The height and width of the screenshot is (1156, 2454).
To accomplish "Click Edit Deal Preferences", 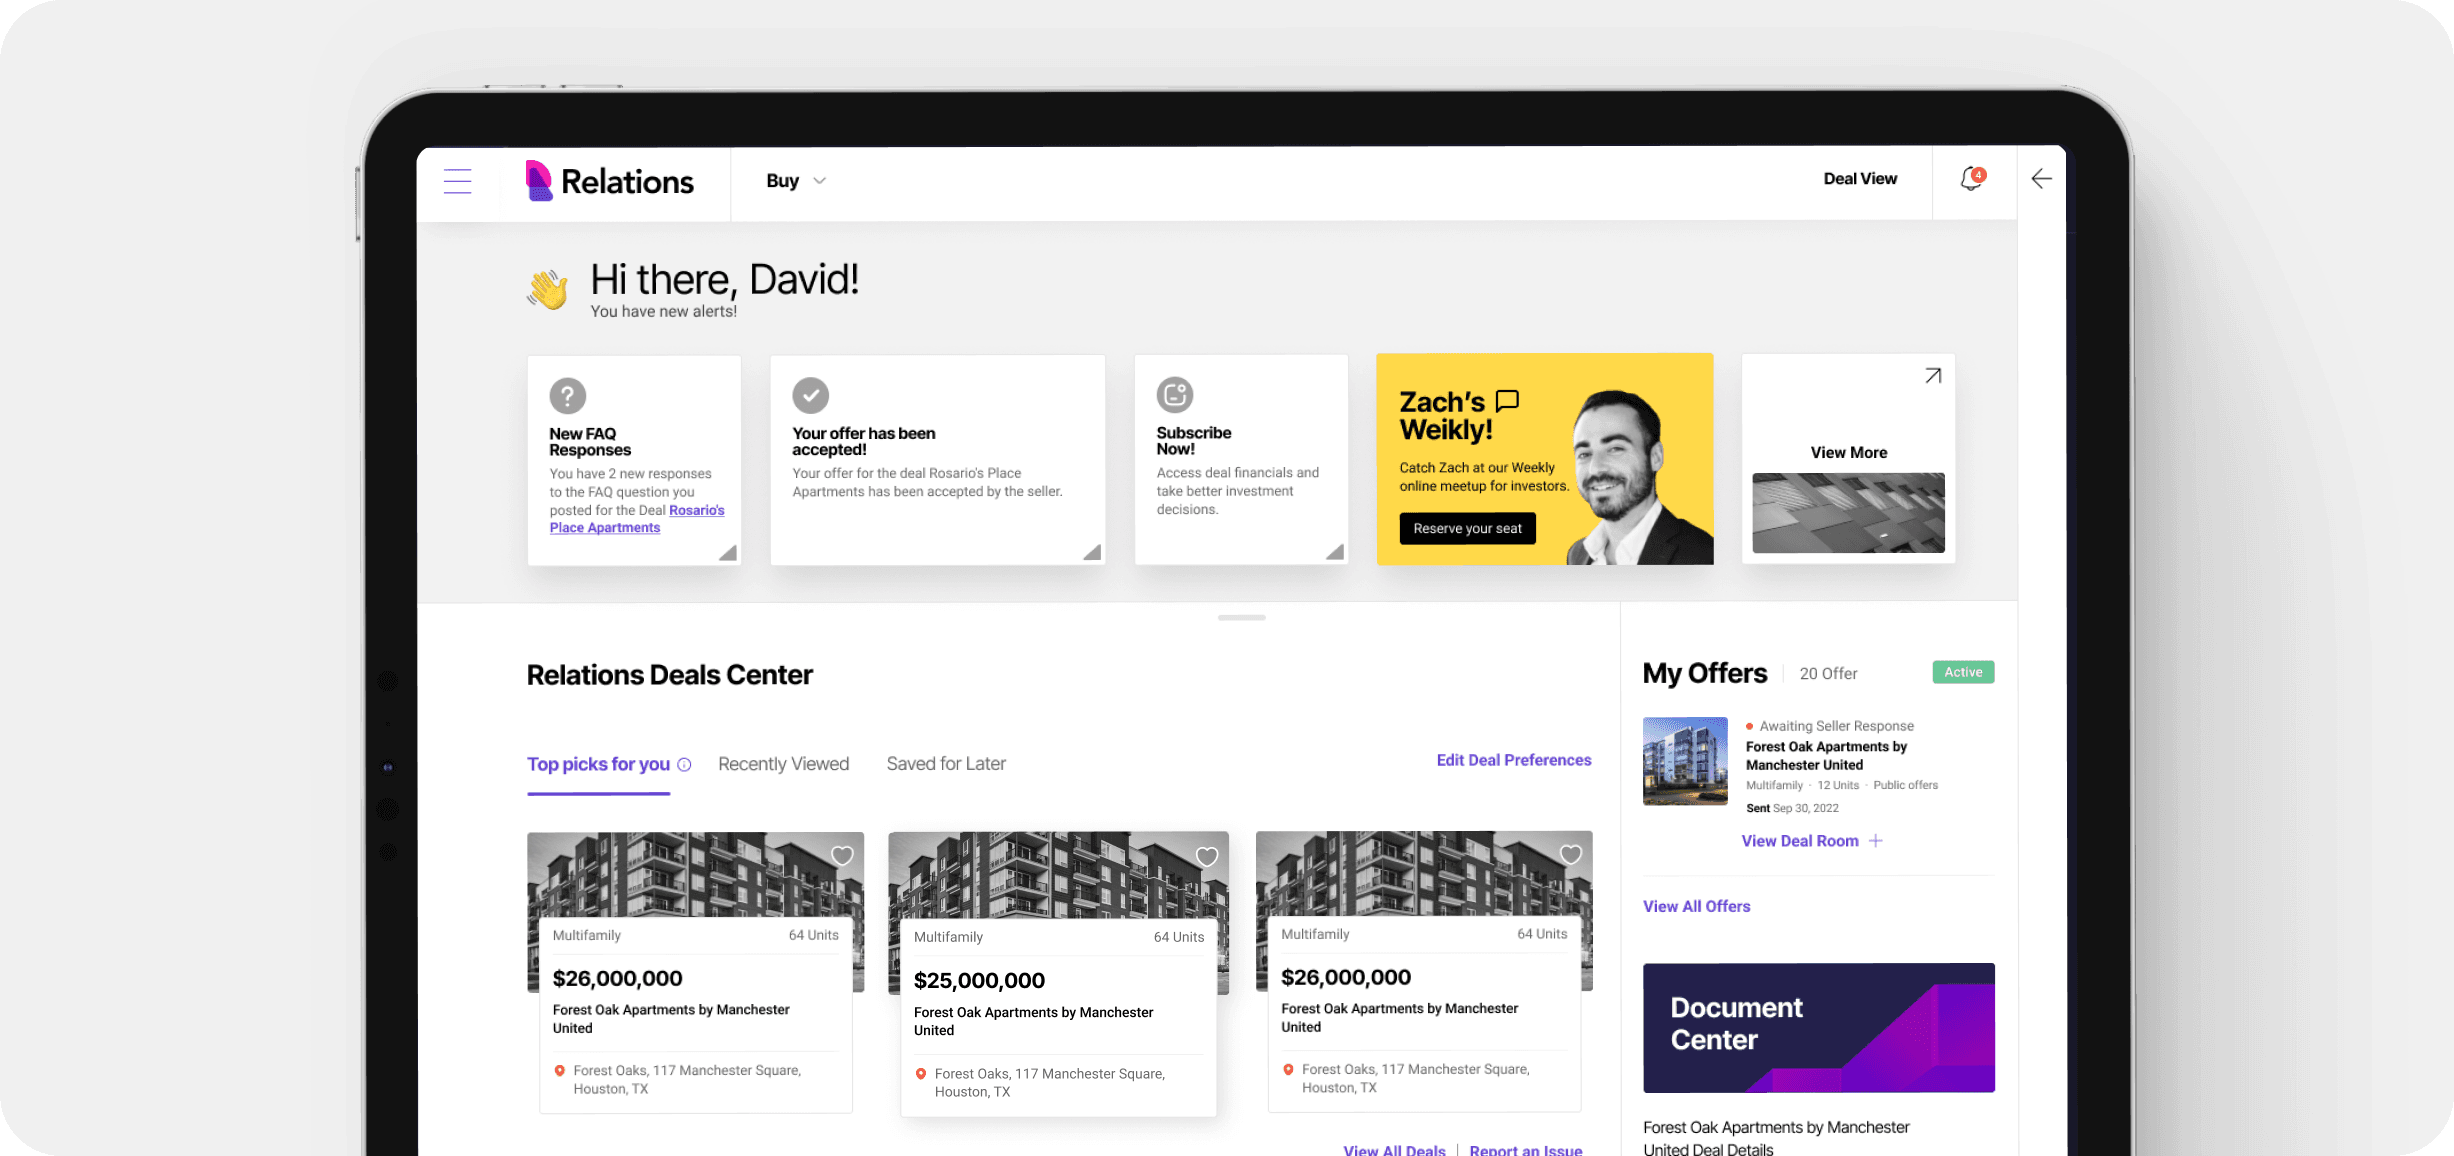I will pos(1514,761).
